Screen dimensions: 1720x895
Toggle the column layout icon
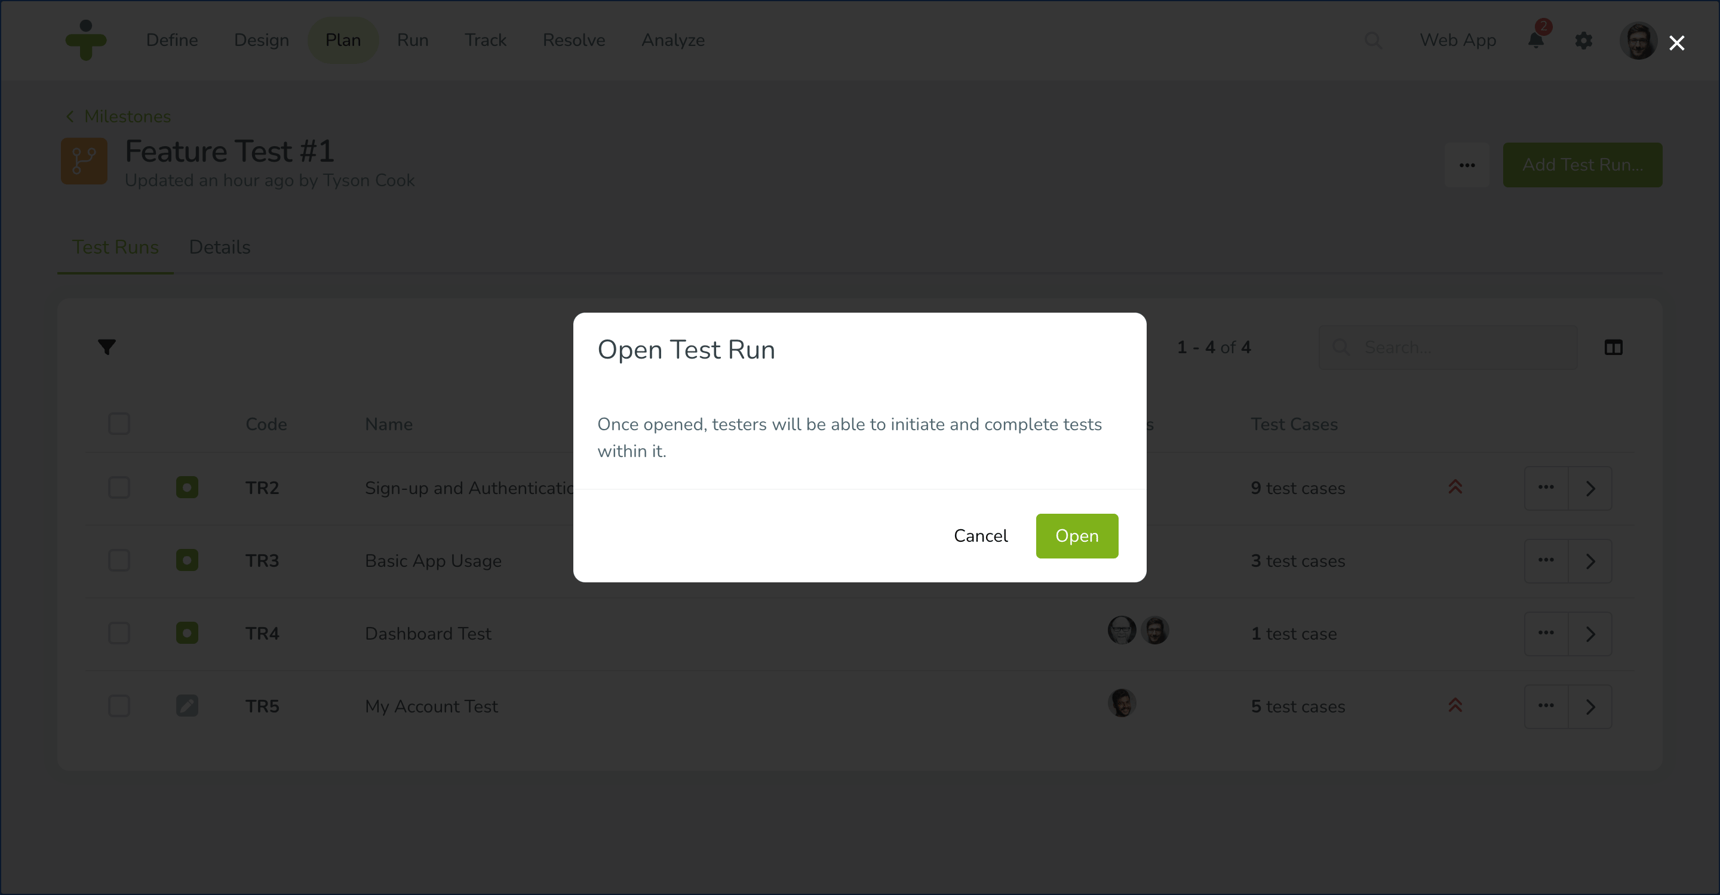tap(1613, 347)
